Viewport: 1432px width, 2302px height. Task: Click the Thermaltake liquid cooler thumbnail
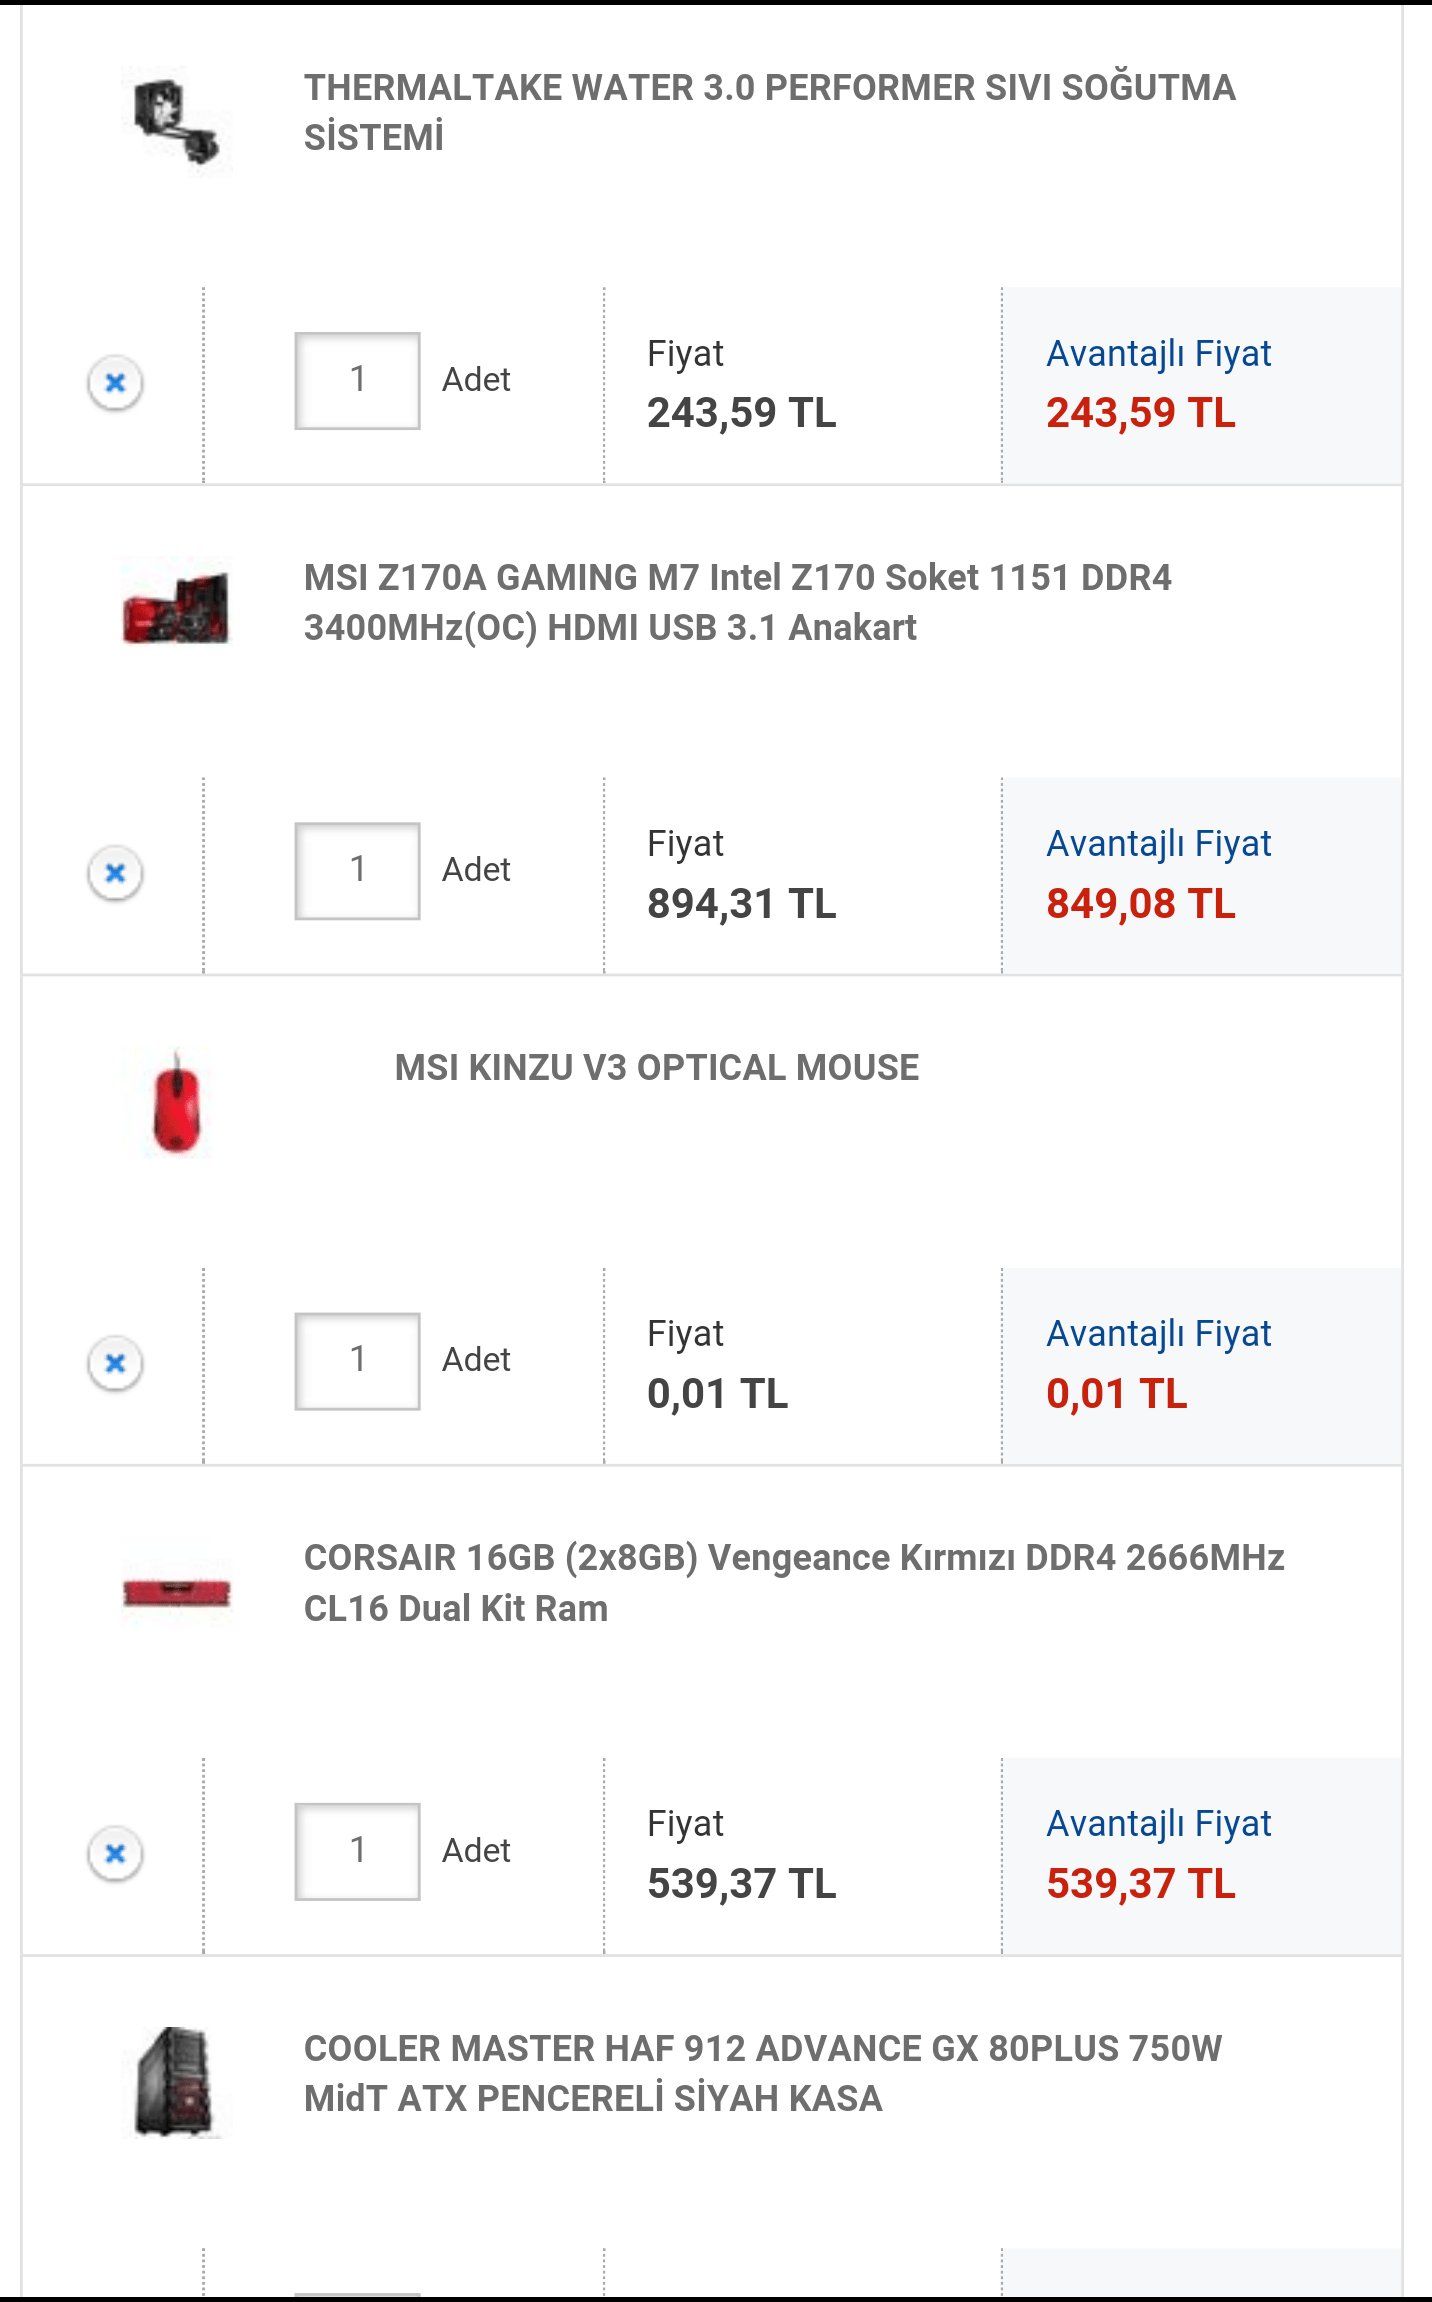[x=177, y=121]
